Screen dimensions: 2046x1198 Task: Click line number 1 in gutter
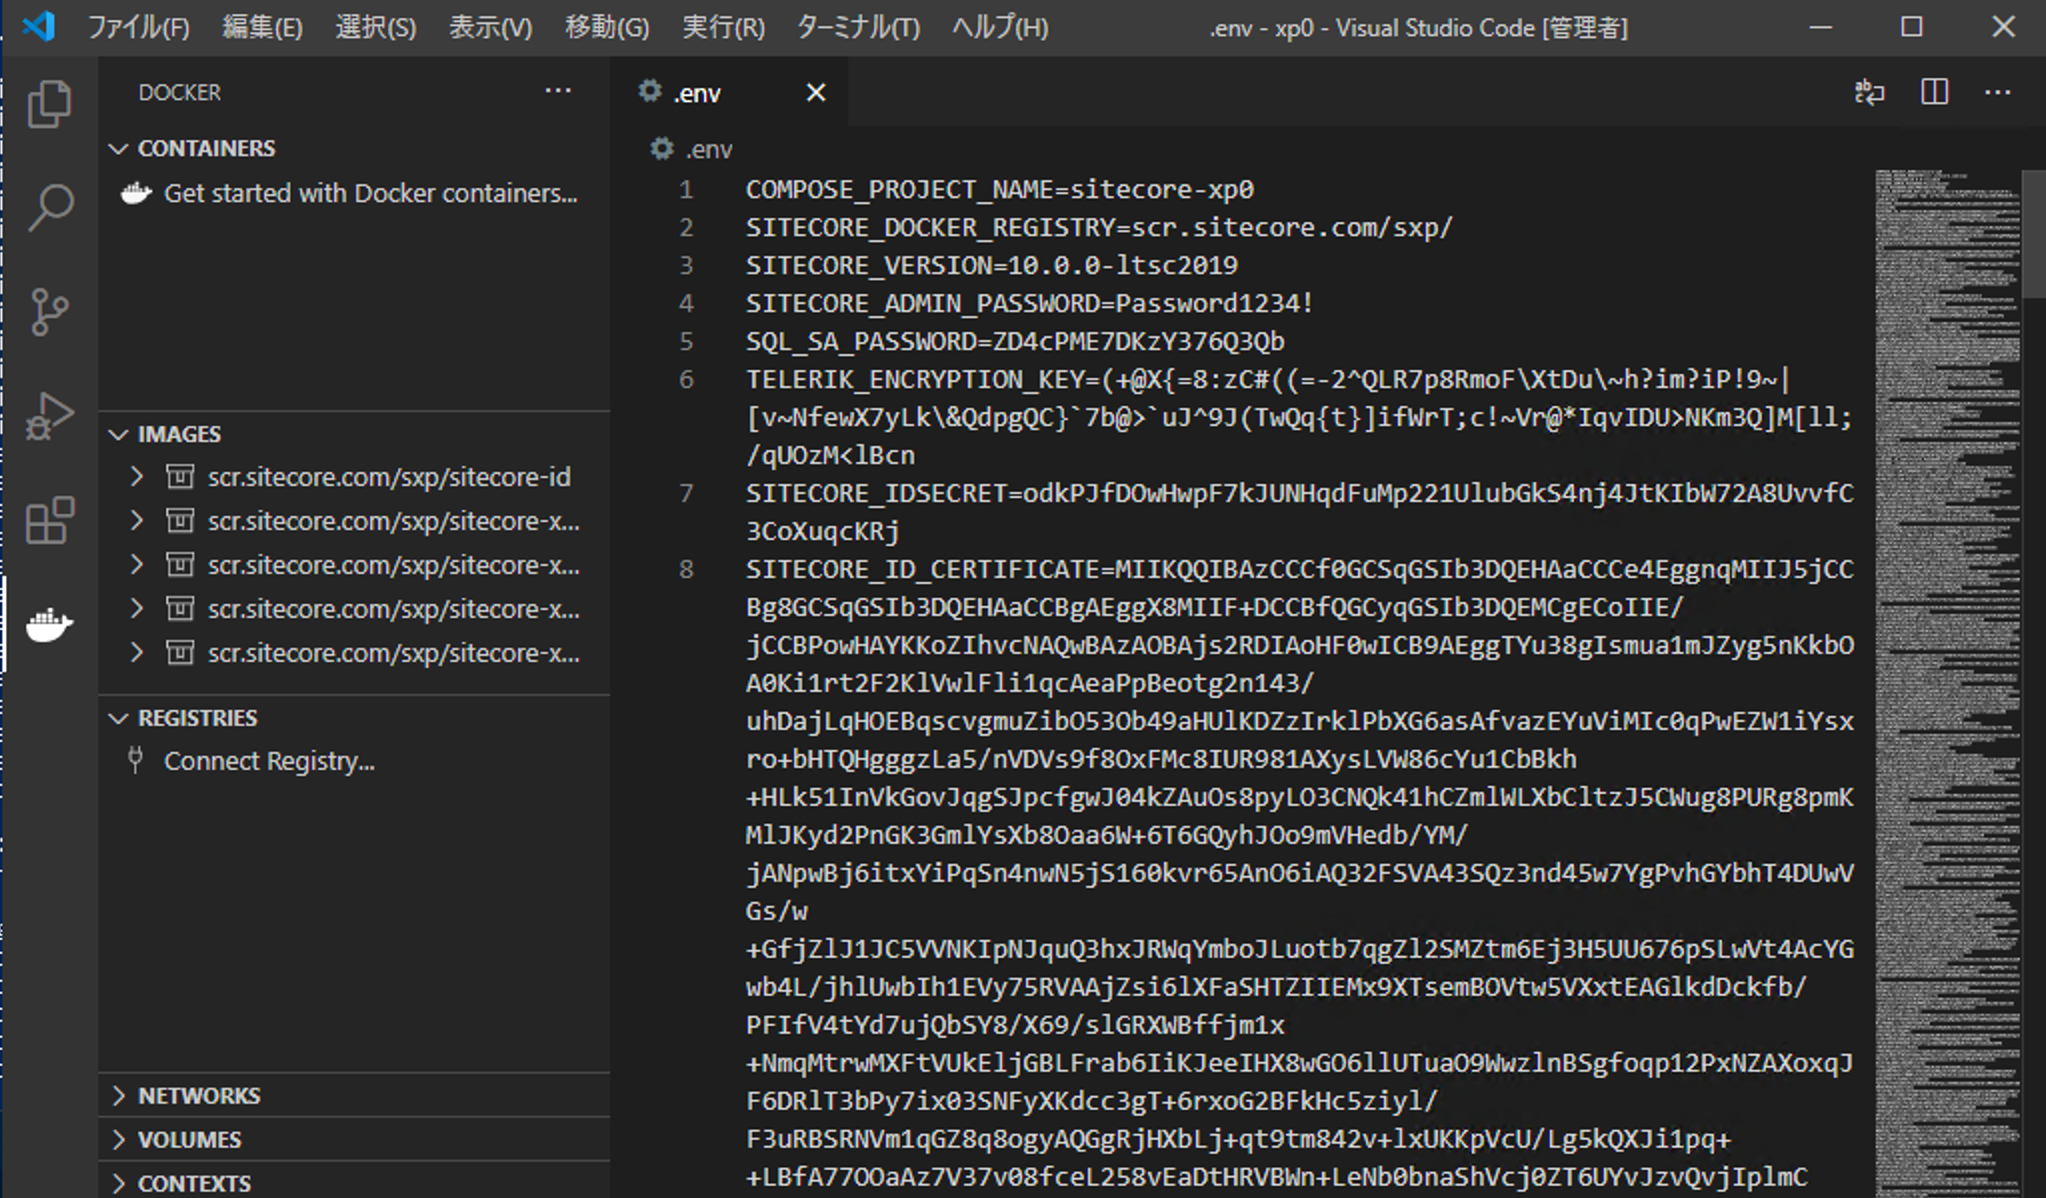pyautogui.click(x=686, y=189)
